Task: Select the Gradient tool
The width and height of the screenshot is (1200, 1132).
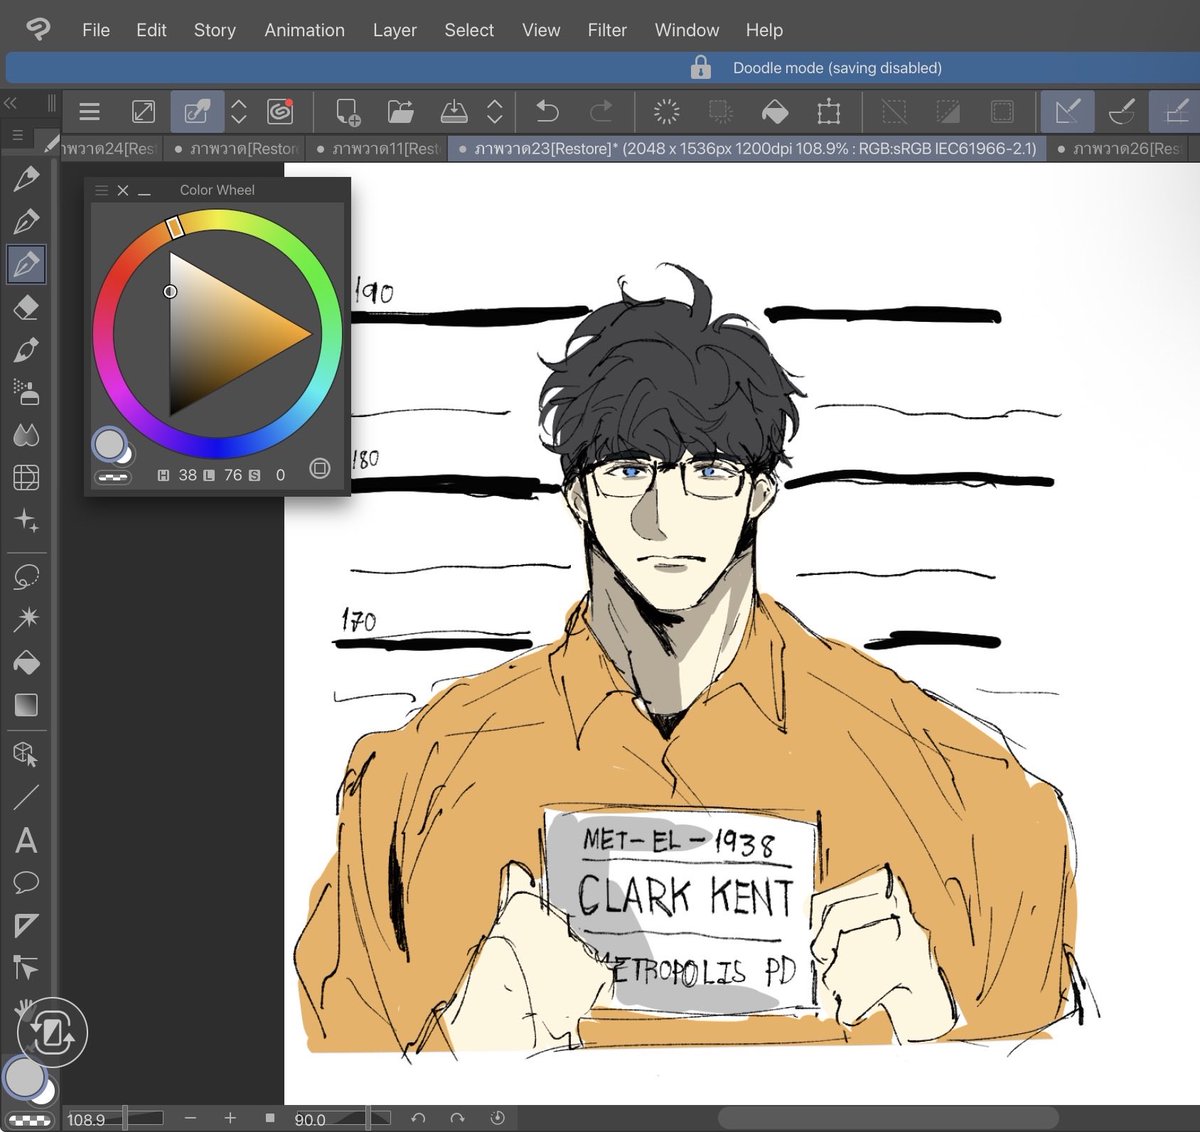Action: point(27,705)
